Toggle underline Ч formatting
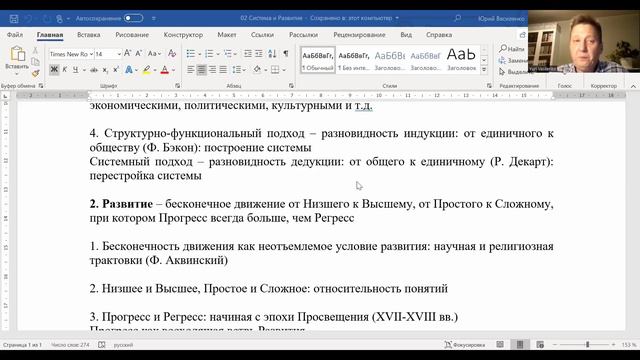Screen dimensions: 640x360 point(76,70)
